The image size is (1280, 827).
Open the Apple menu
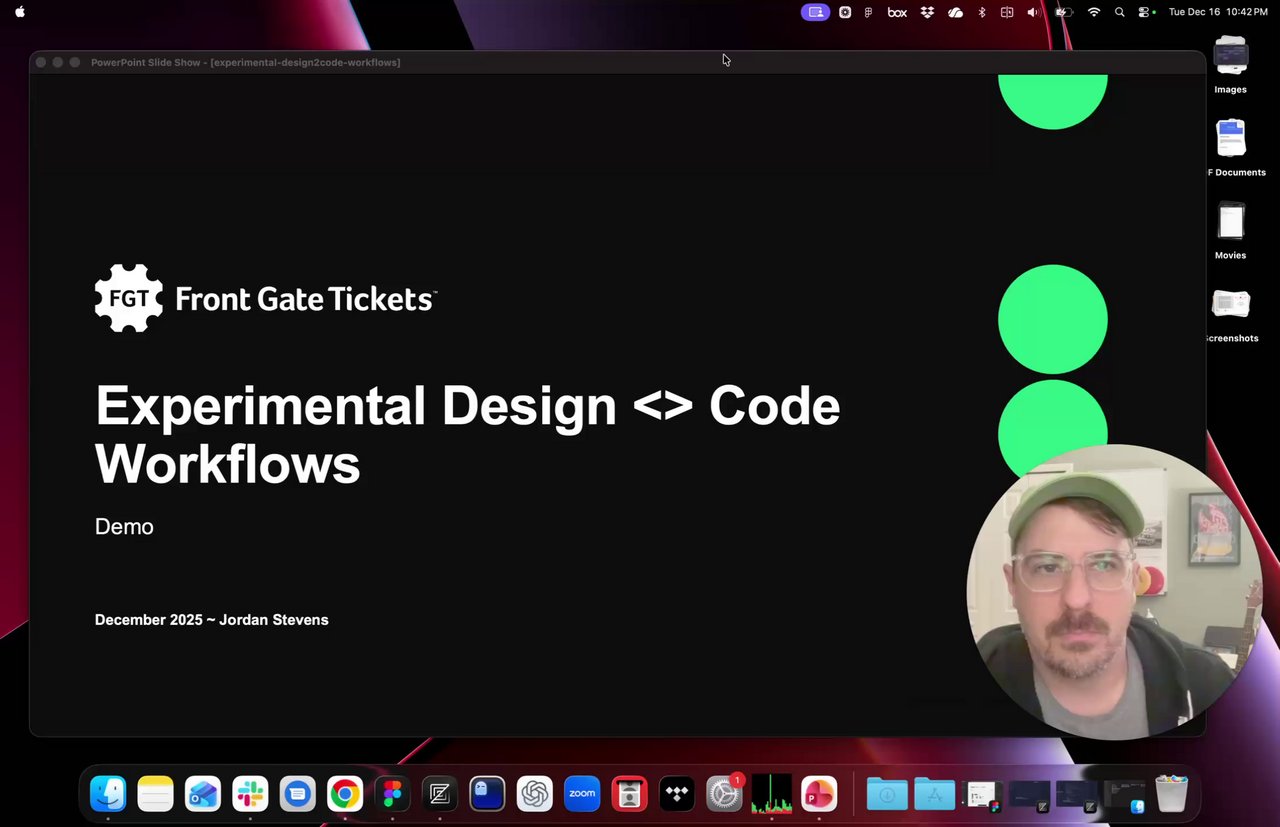coord(20,12)
